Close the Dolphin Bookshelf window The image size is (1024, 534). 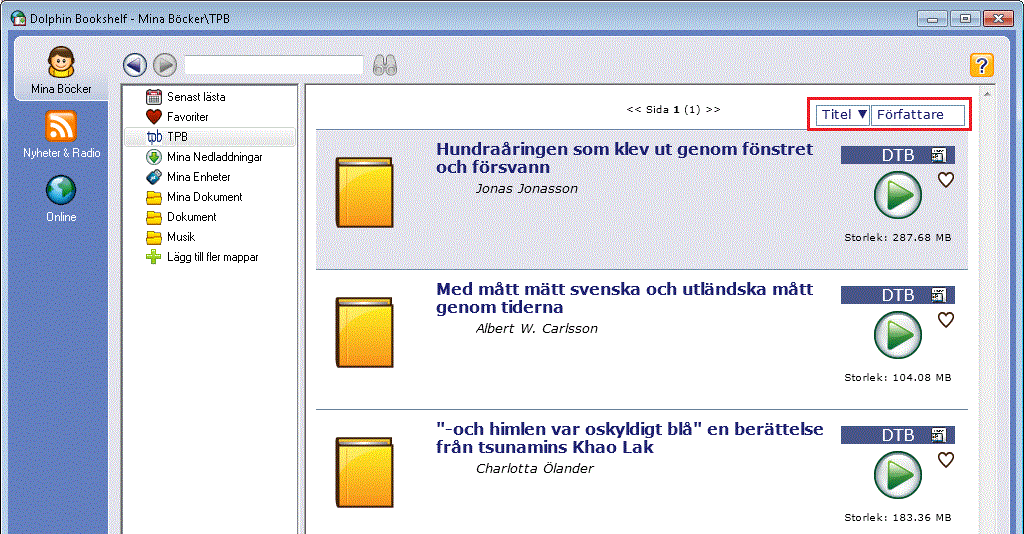coord(998,19)
